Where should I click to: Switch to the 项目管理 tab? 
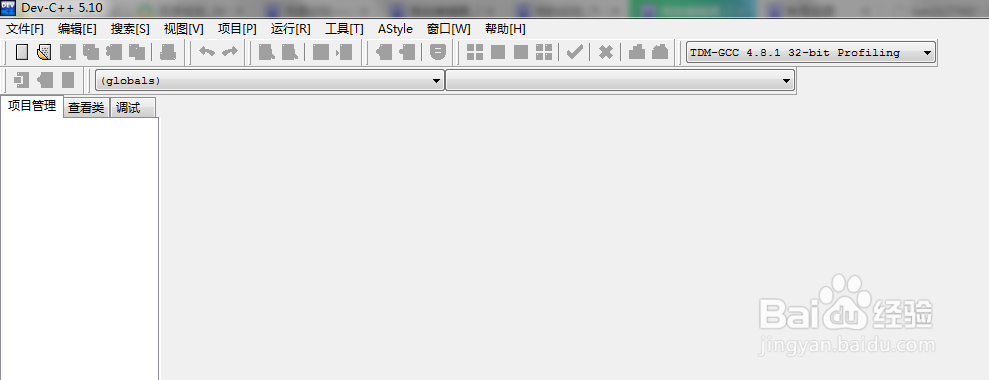point(32,106)
